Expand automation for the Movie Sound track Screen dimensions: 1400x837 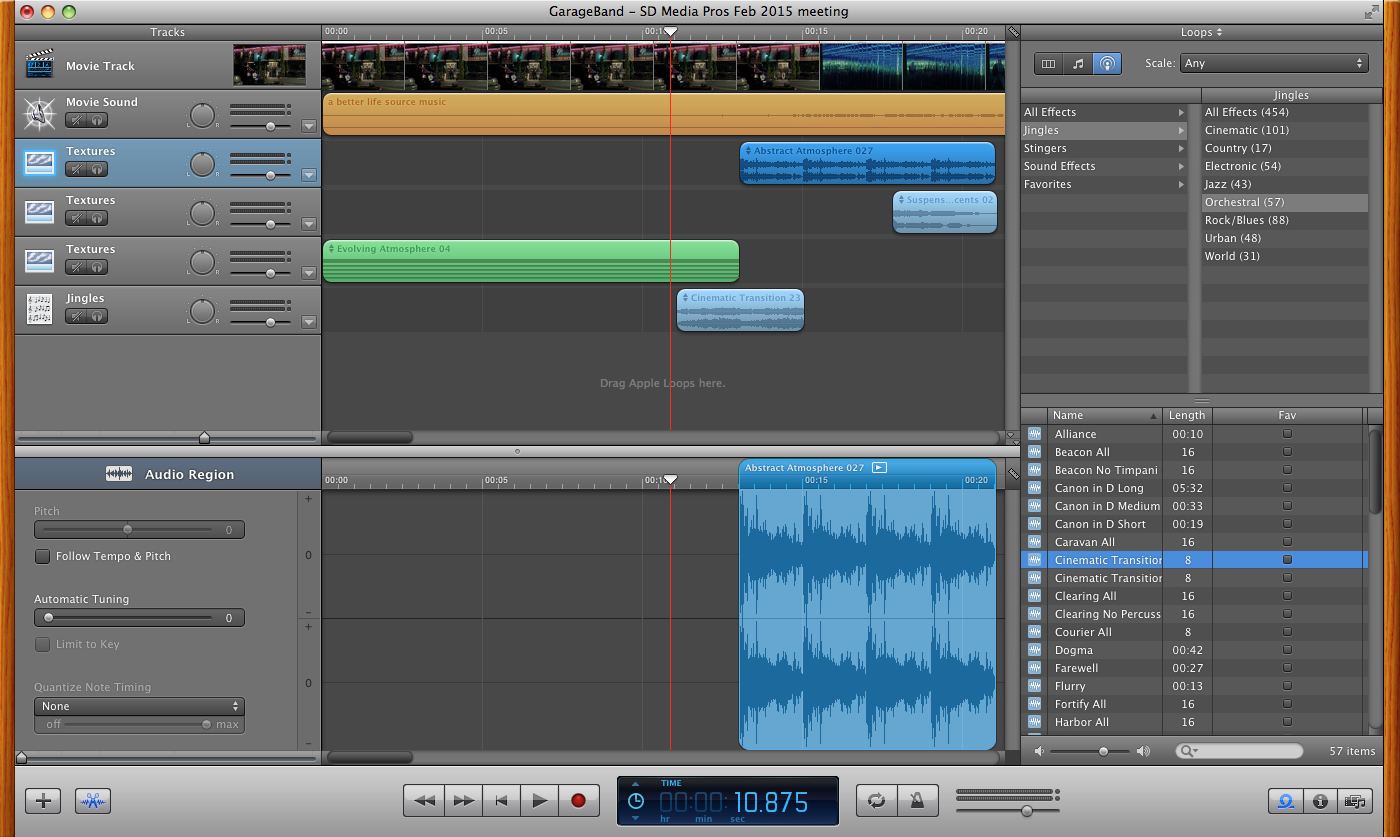click(309, 126)
